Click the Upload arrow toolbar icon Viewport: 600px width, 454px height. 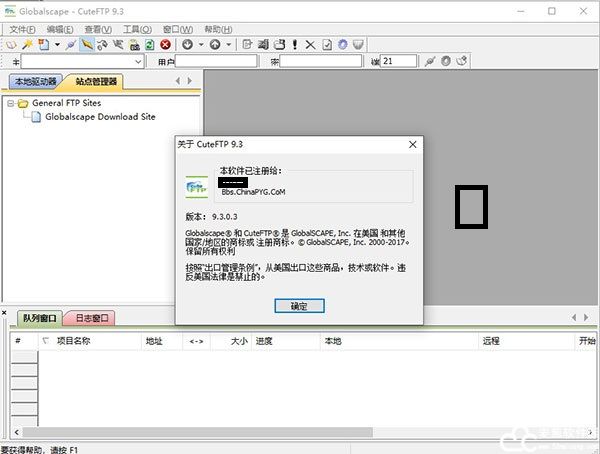tap(215, 45)
